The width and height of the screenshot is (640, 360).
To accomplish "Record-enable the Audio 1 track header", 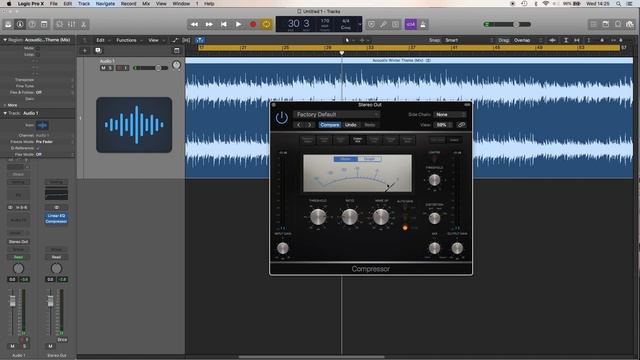I will coord(119,68).
